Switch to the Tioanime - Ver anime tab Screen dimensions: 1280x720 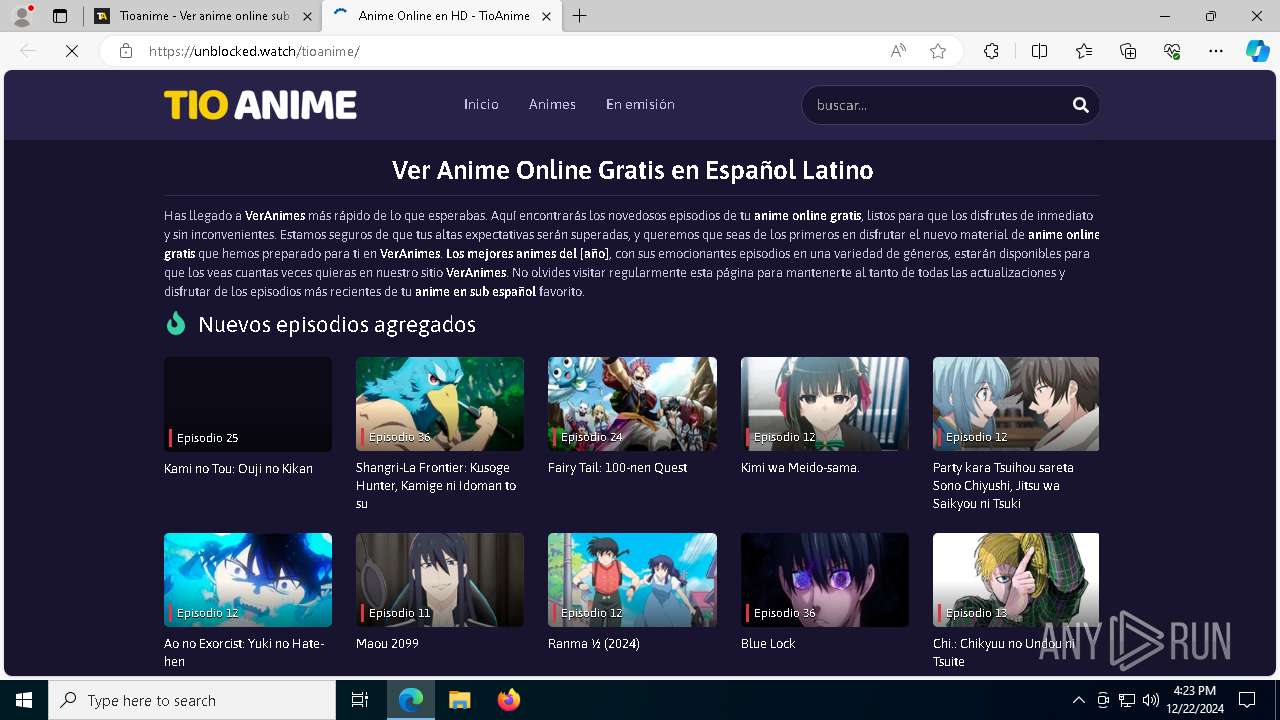[201, 16]
